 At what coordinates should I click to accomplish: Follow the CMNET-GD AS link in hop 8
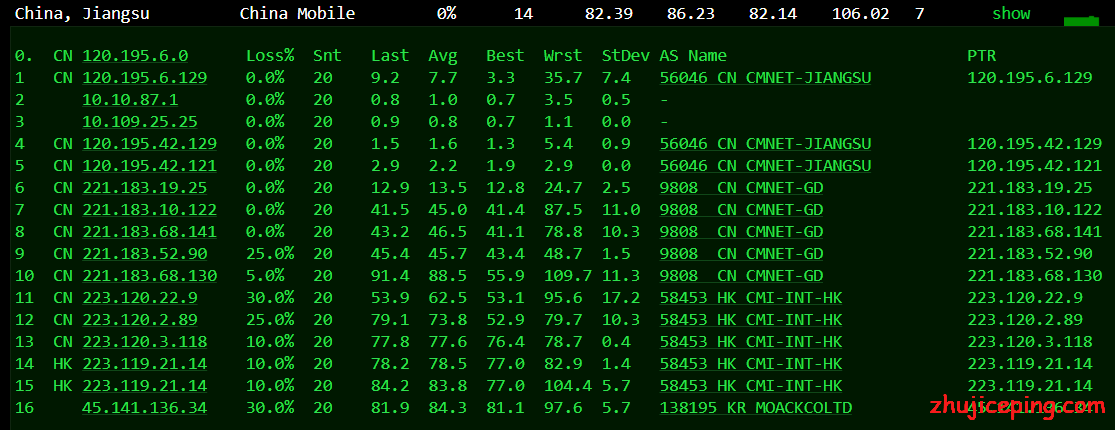click(x=741, y=232)
